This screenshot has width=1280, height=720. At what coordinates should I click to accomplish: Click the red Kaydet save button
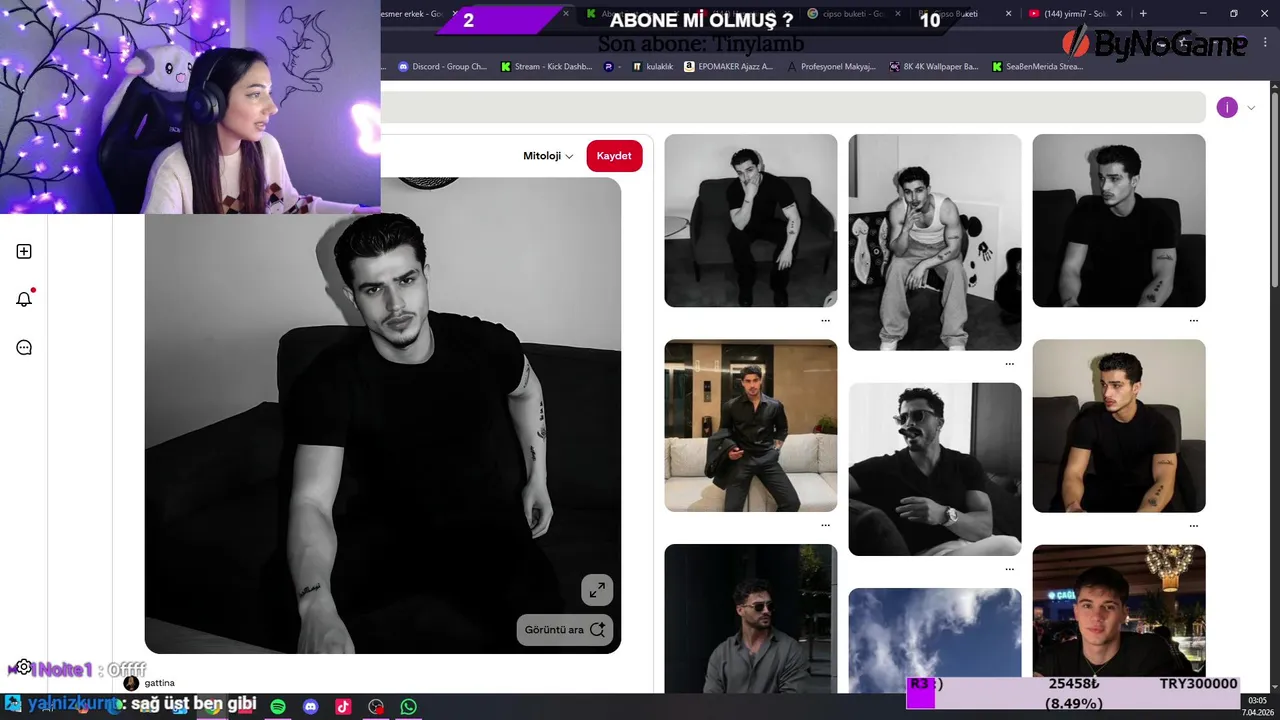614,156
